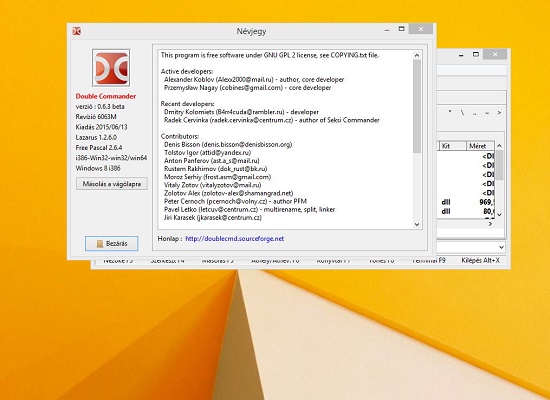550x400 pixels.
Task: Click 'verzió : 0.6.3 beta' text
Action: tap(100, 106)
